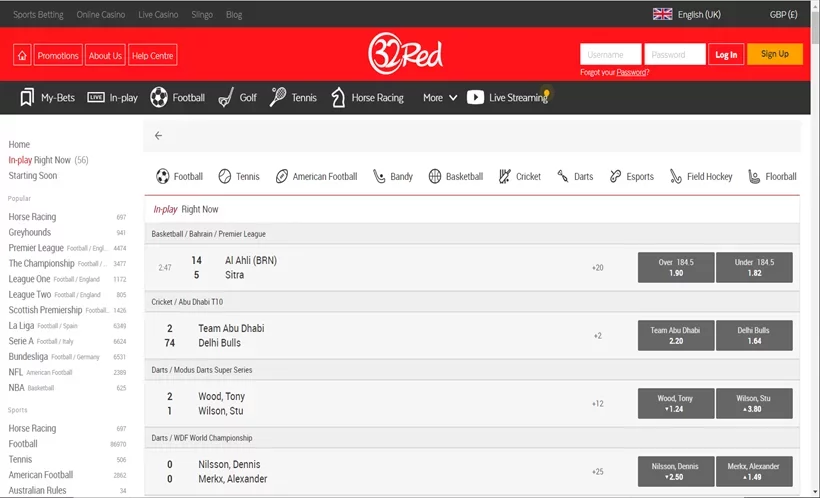Open Sports Betting top menu
This screenshot has width=820, height=498.
tap(38, 15)
